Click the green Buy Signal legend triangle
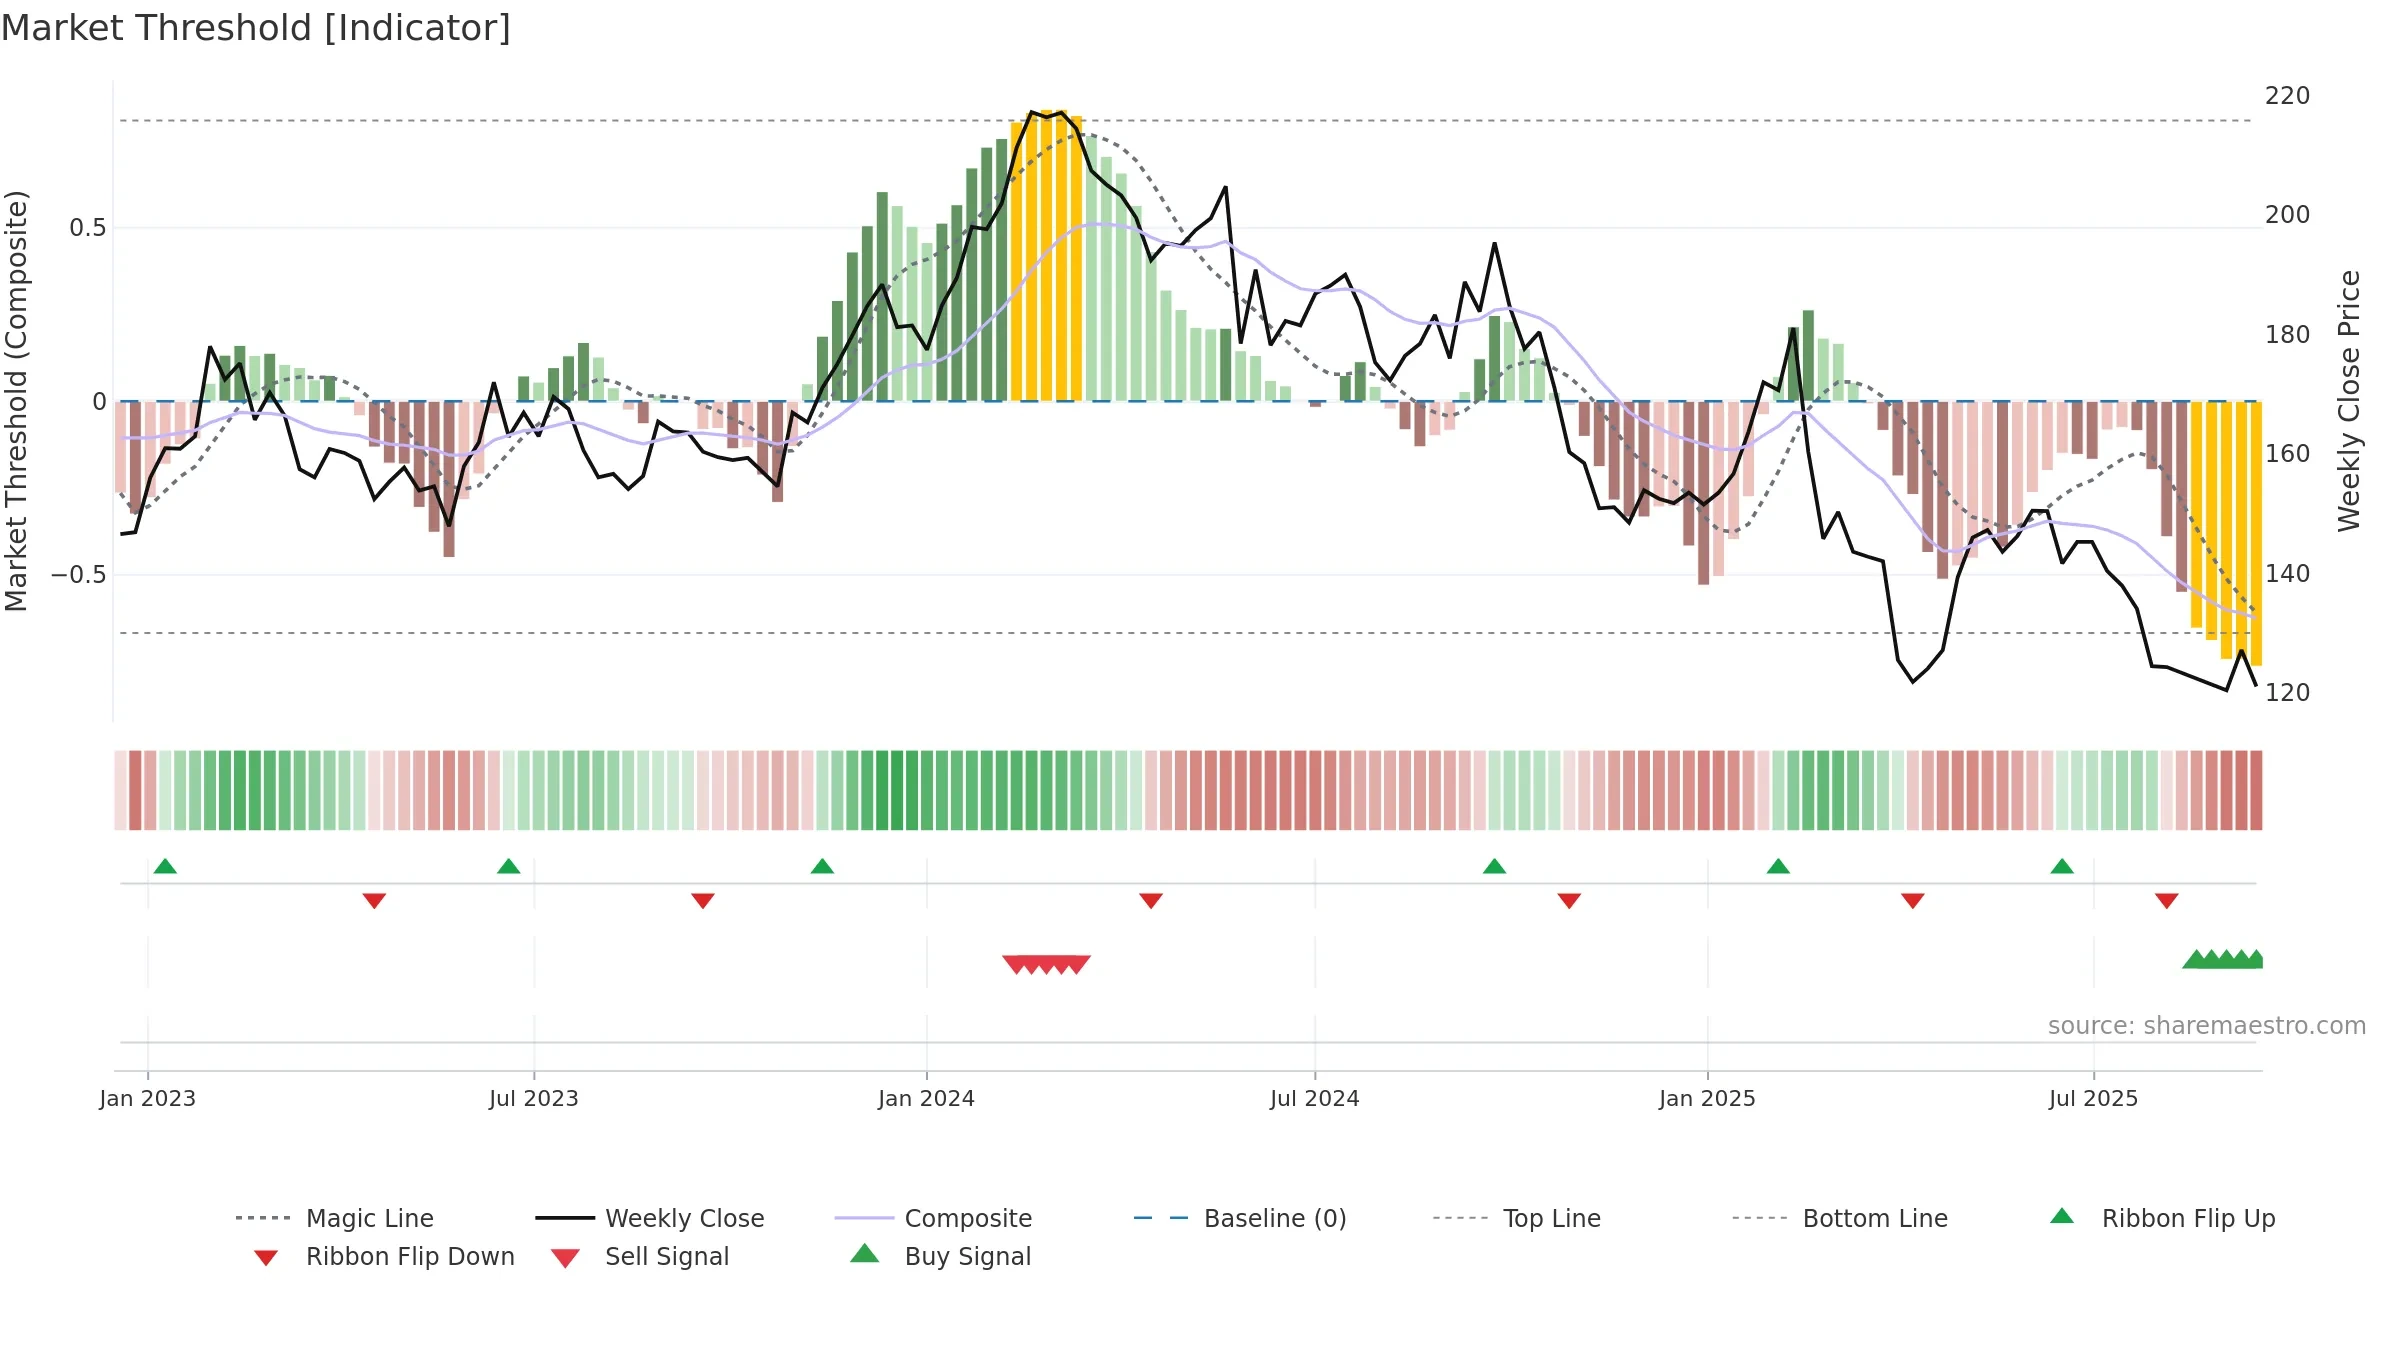 click(865, 1253)
